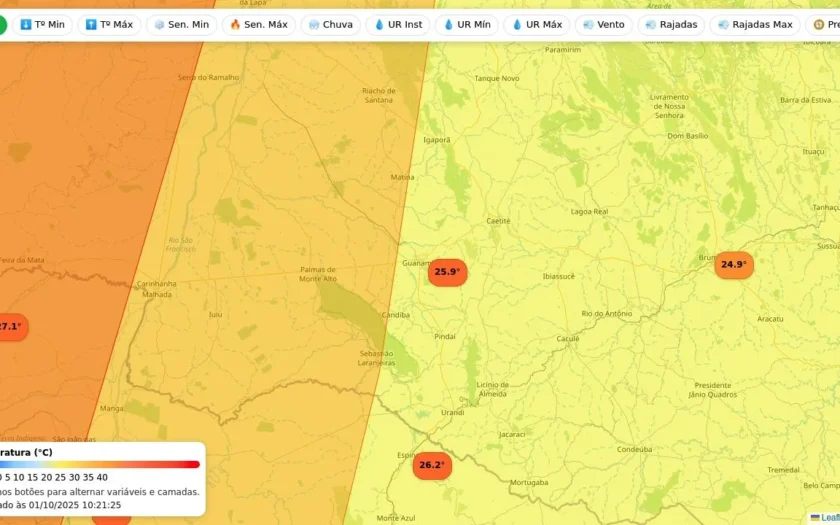Screen dimensions: 840x525
Task: Select Rajadas Max variable
Action: pos(755,24)
